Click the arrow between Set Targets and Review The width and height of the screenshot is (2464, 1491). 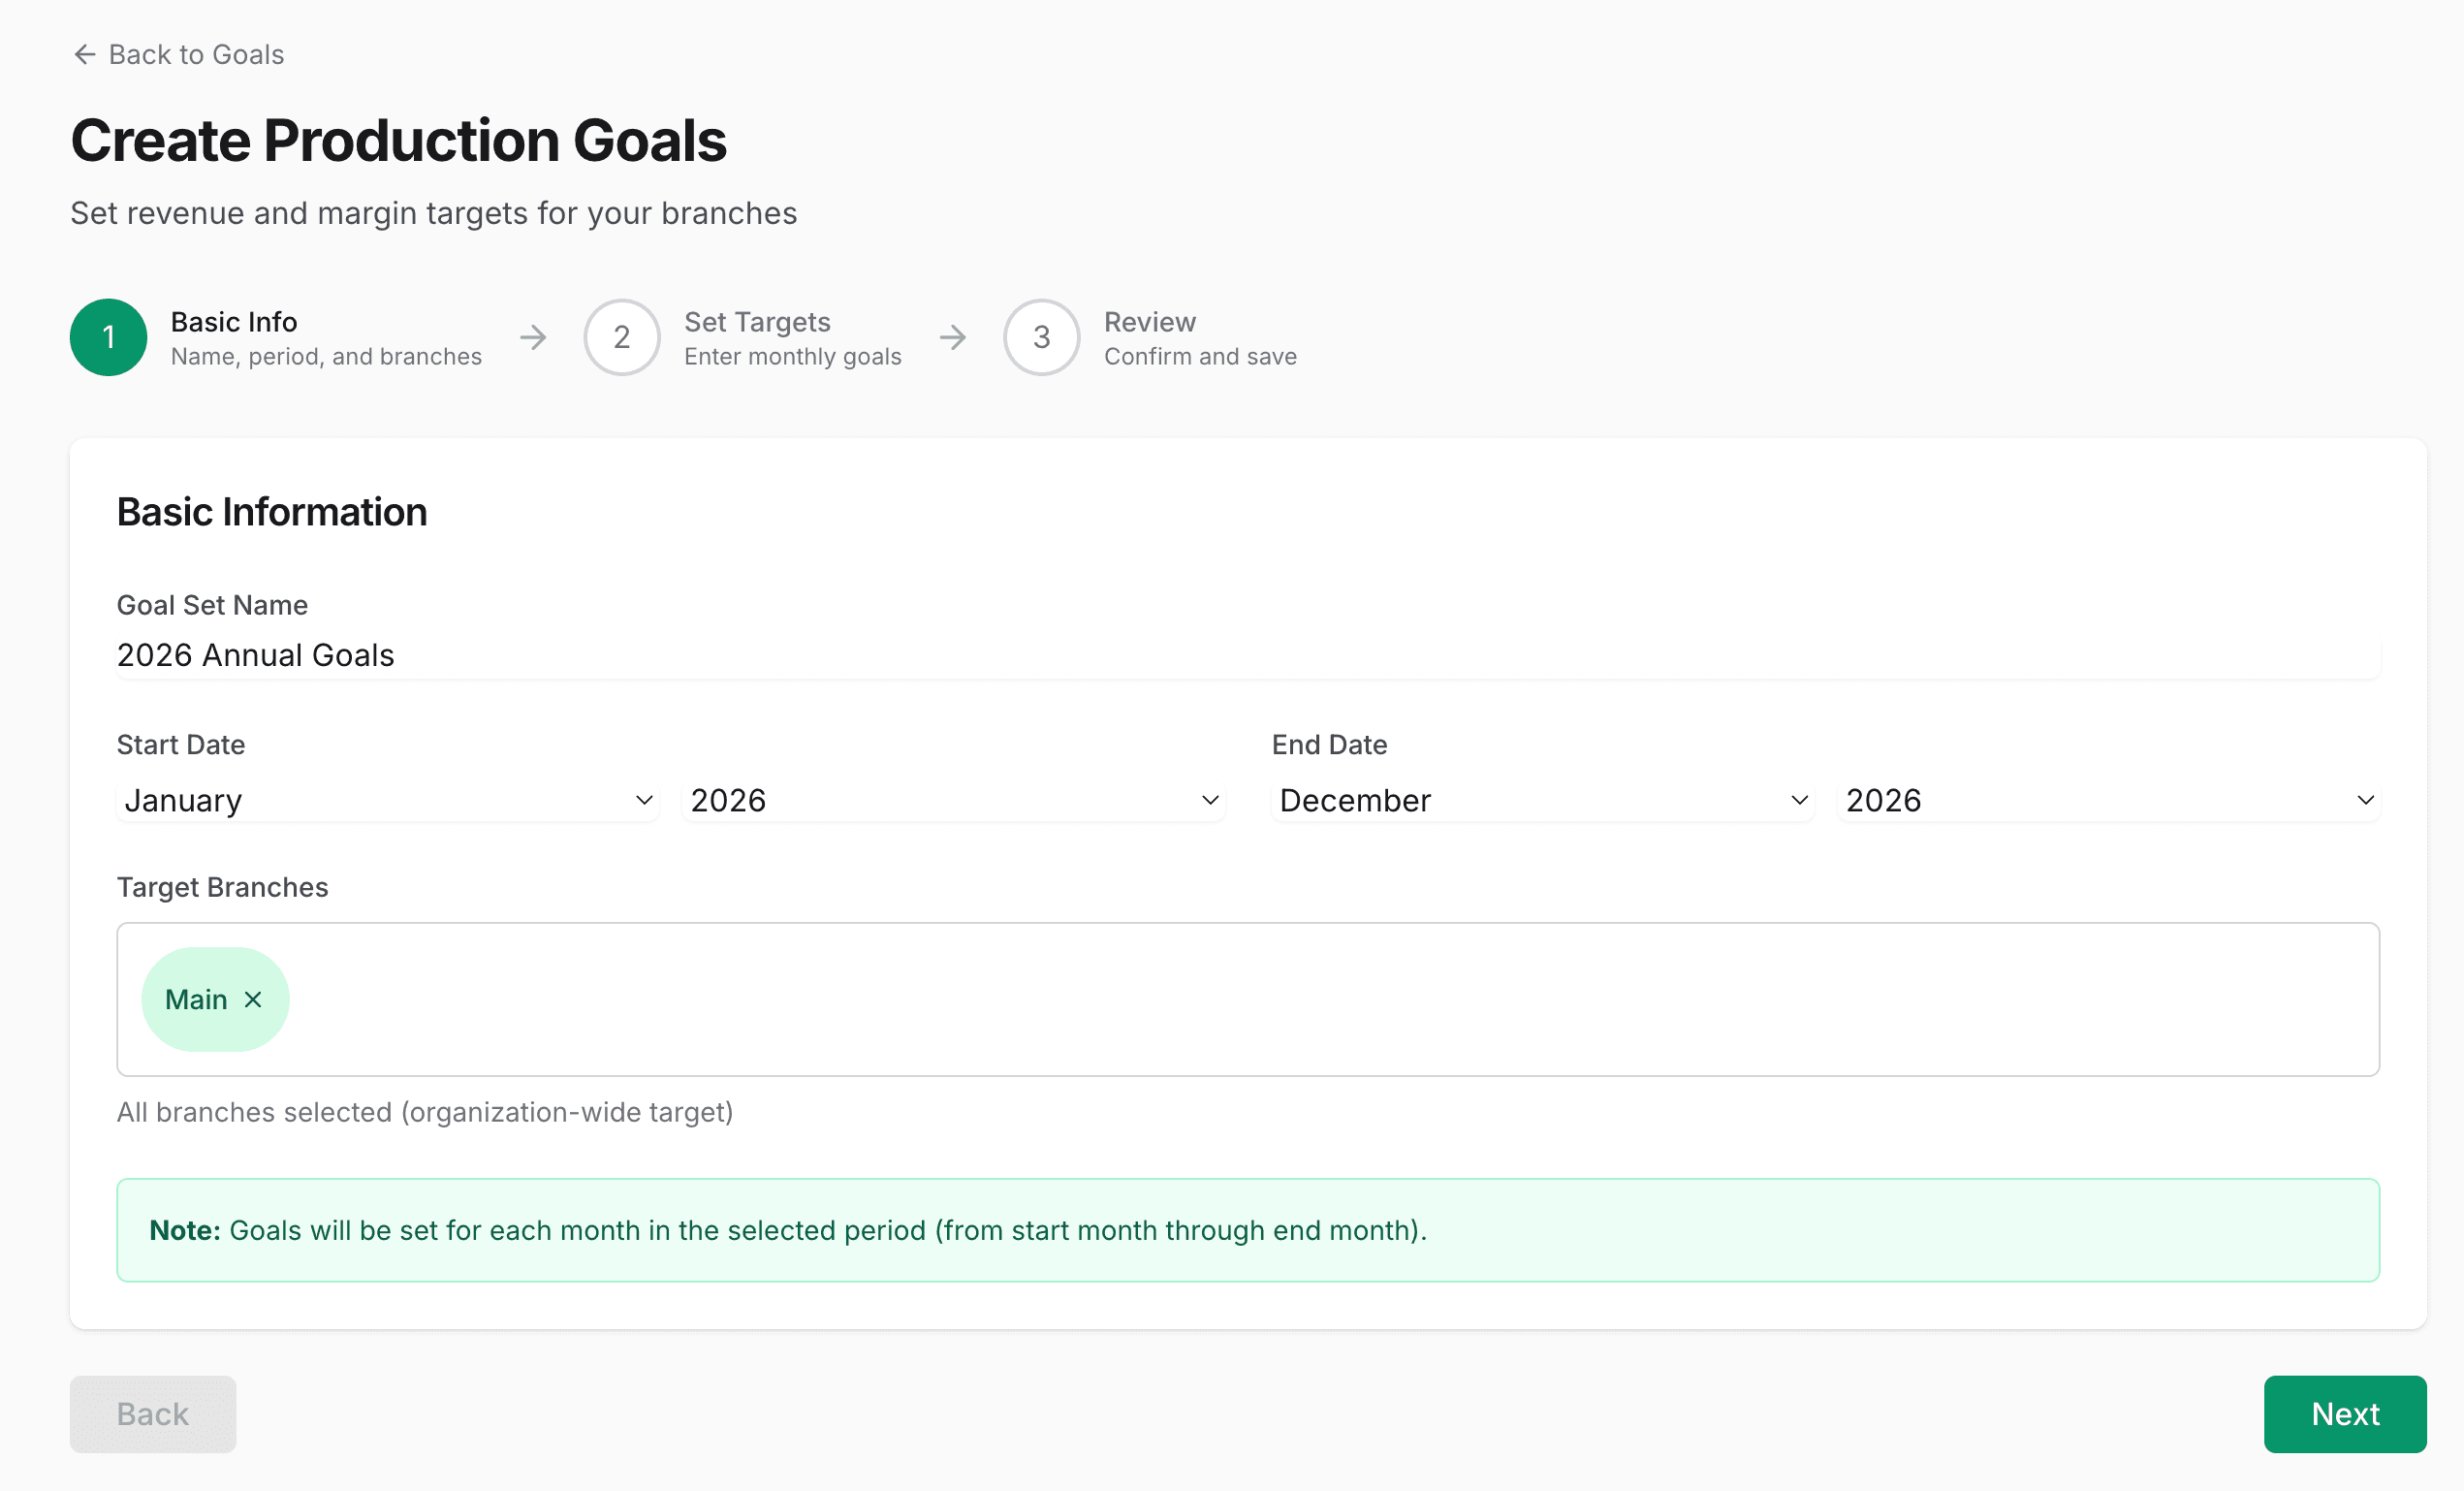pyautogui.click(x=953, y=337)
